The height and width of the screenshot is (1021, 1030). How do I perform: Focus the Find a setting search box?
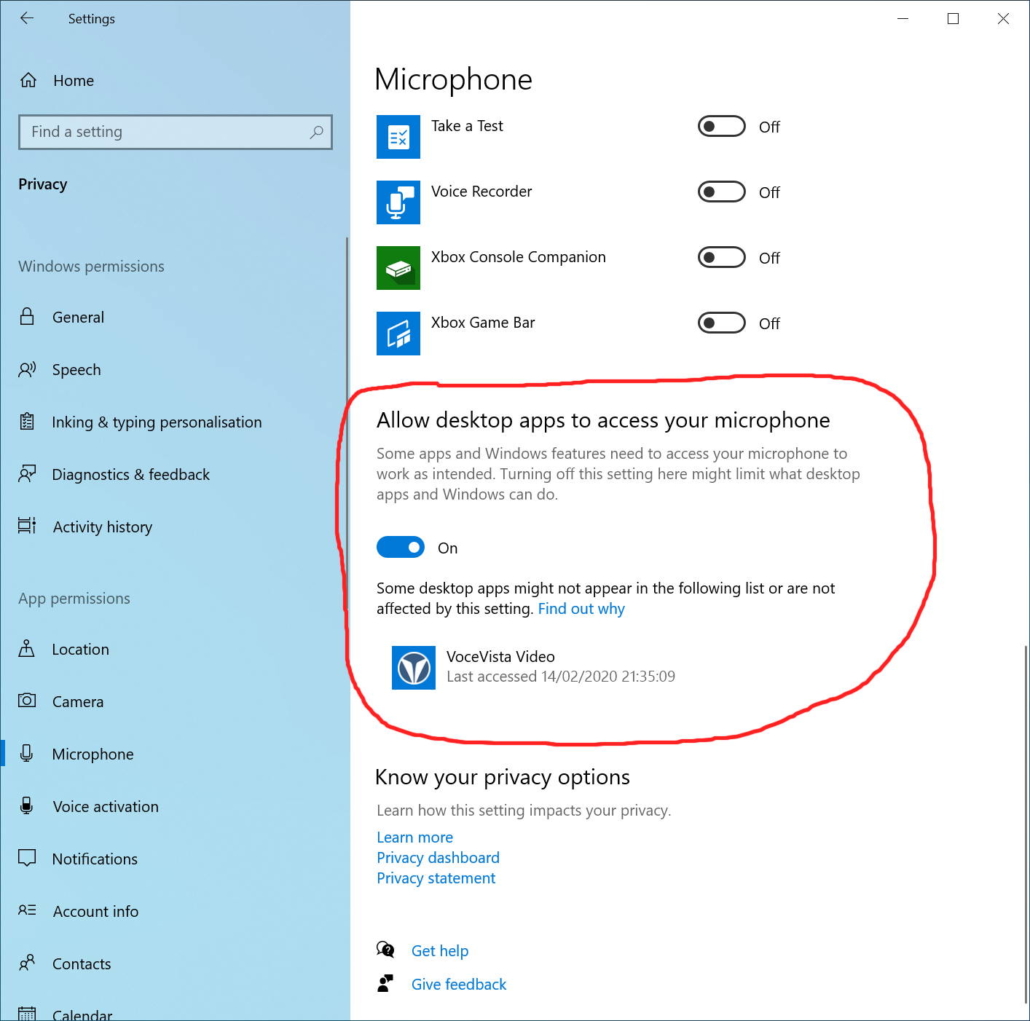coord(165,132)
